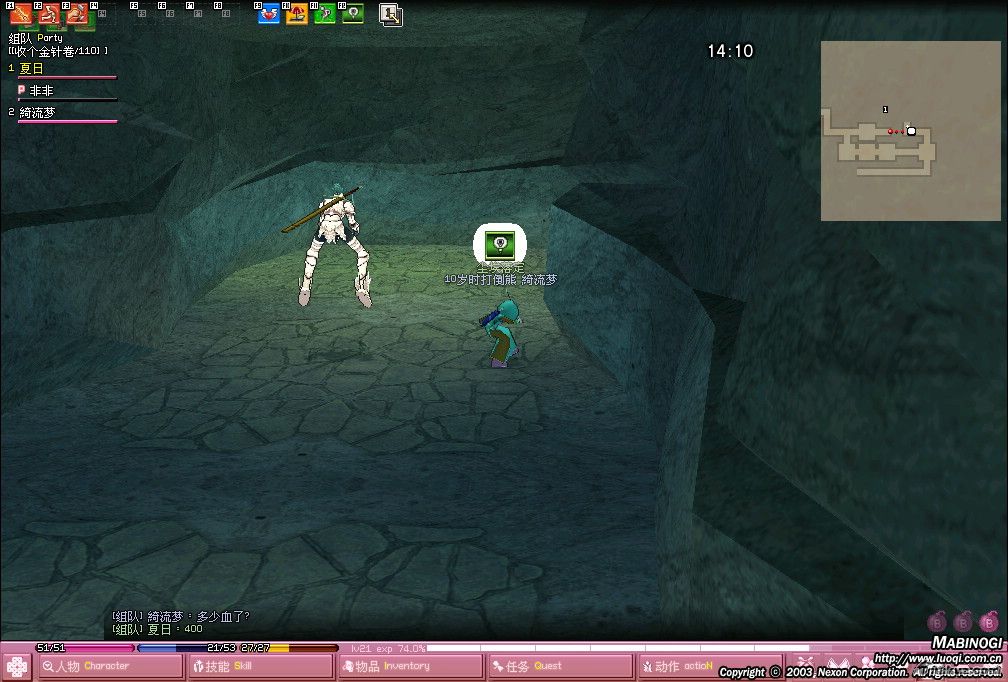Use the F1 chain skill hotkey icon

(x=21, y=14)
